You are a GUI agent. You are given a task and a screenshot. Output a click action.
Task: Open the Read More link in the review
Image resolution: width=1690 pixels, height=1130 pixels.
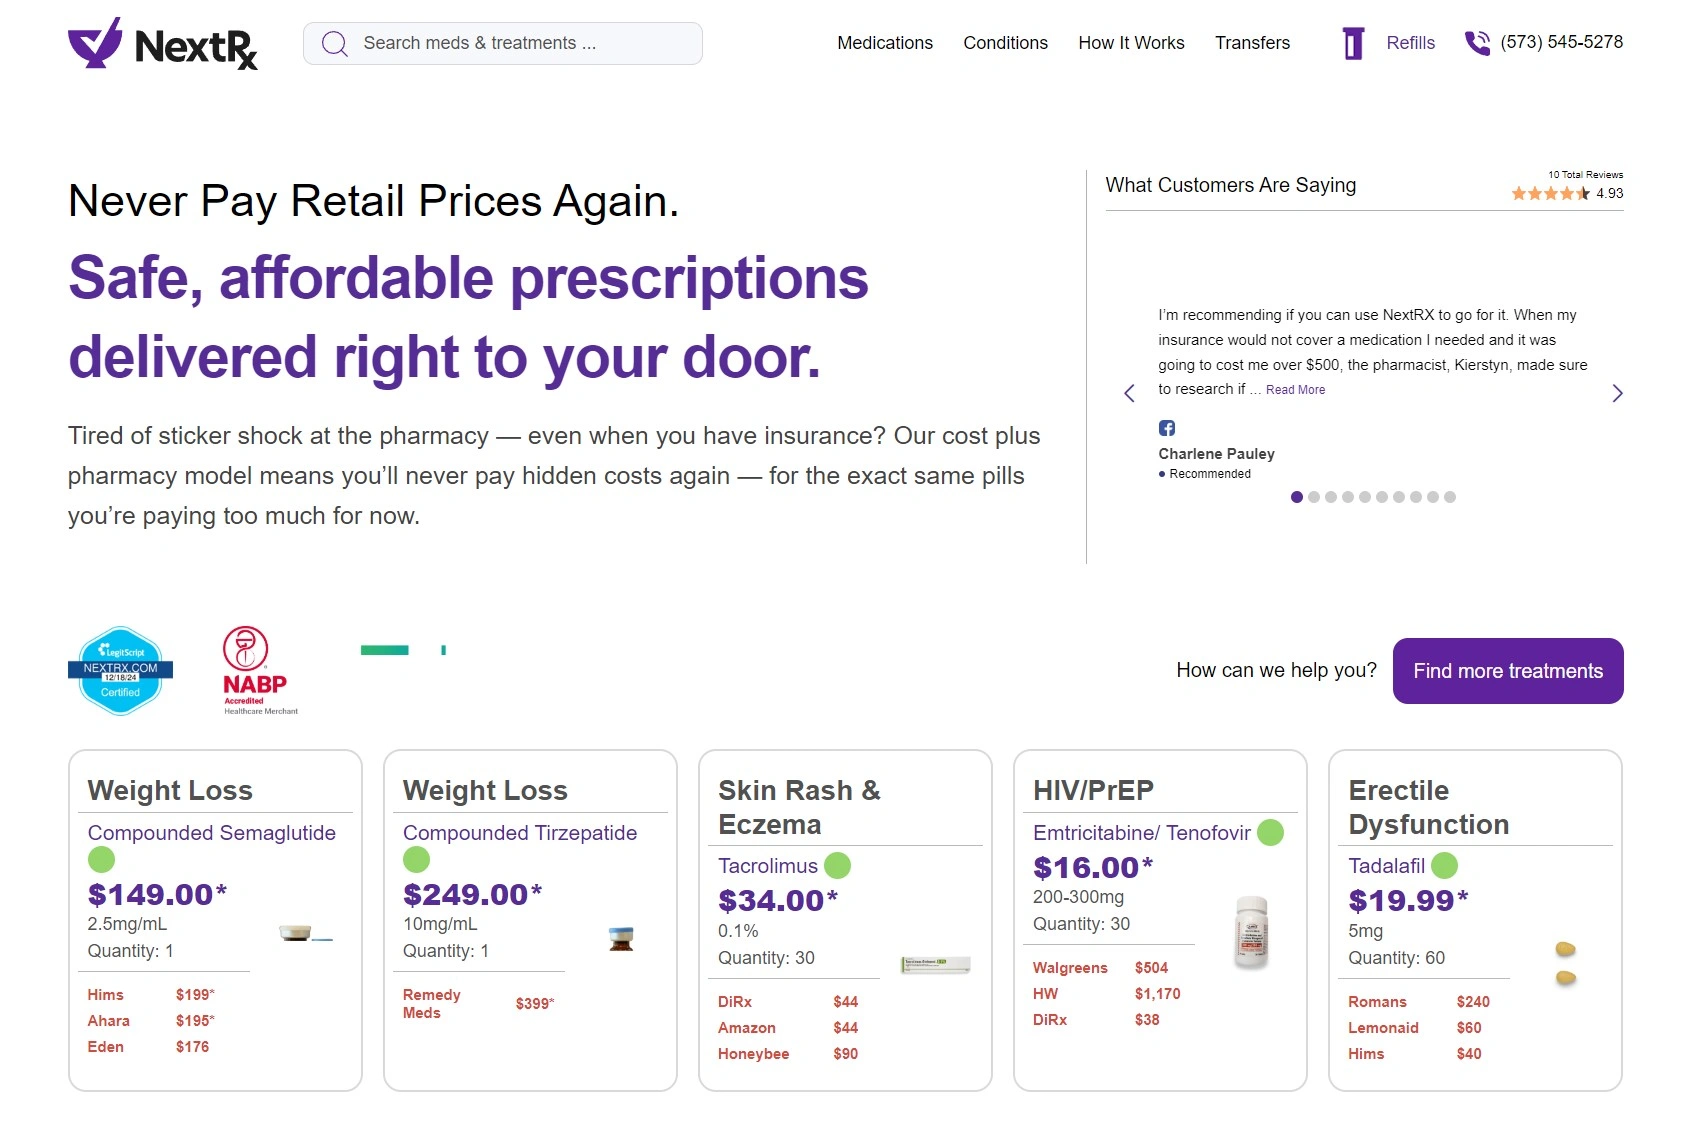(1294, 389)
